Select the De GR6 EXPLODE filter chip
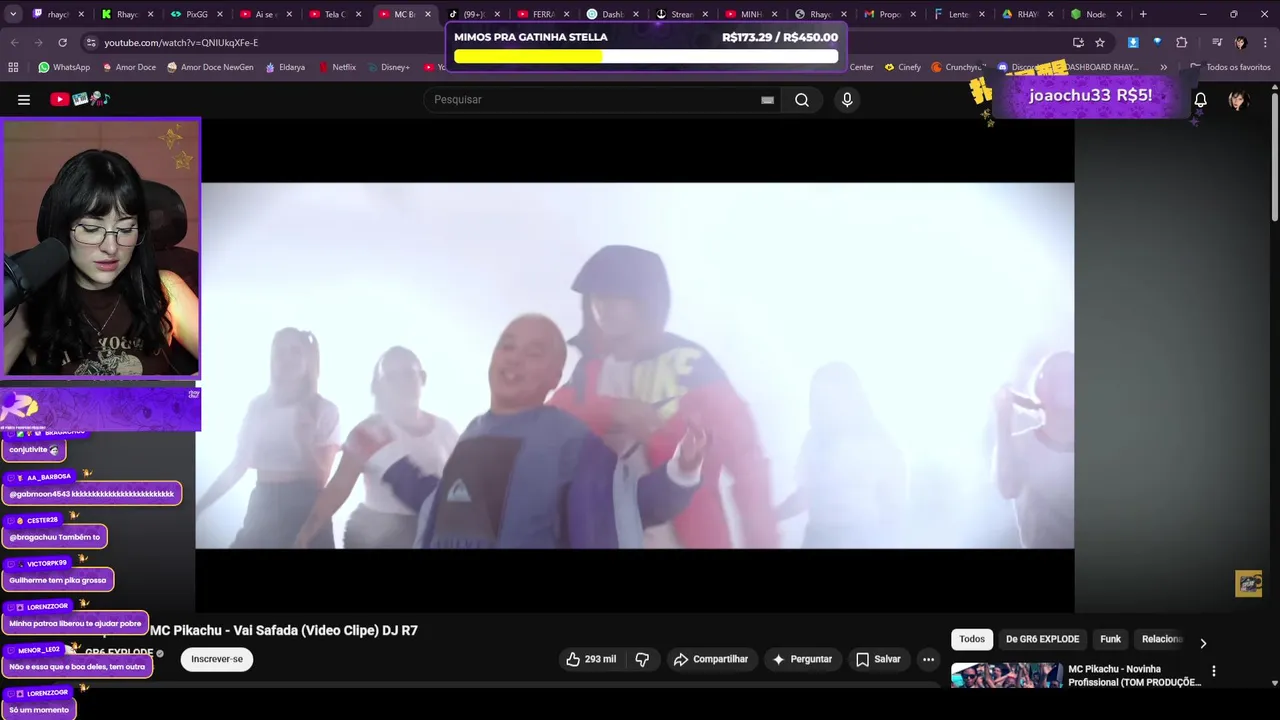This screenshot has width=1280, height=720. click(x=1042, y=639)
